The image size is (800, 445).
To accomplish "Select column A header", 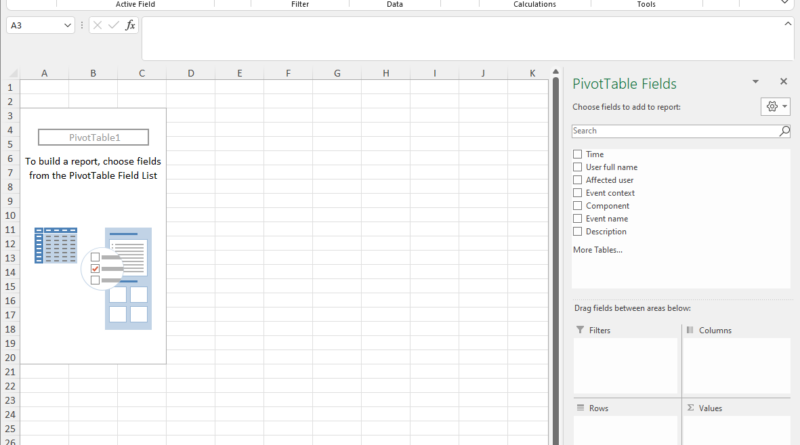I will coord(44,73).
